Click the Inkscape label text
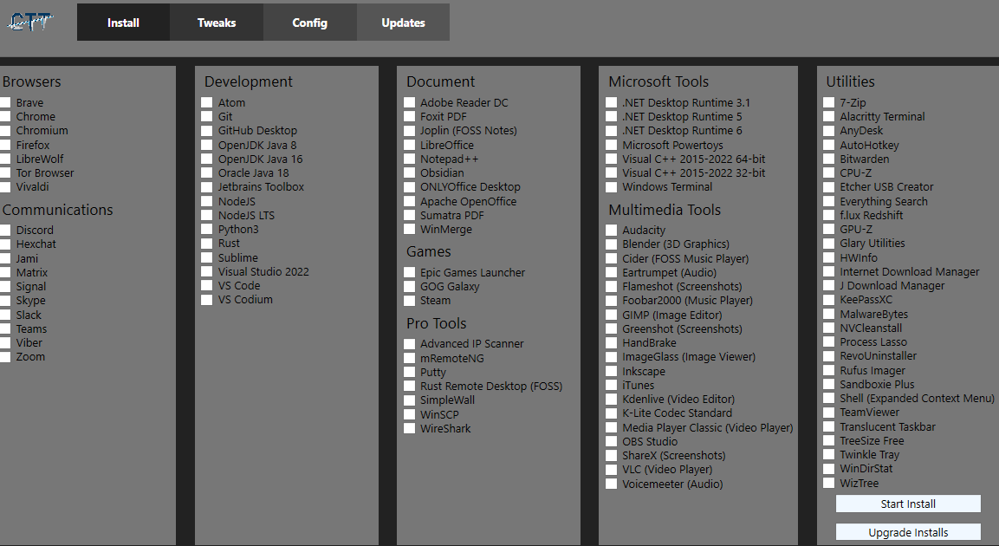The image size is (999, 546). pyautogui.click(x=643, y=371)
